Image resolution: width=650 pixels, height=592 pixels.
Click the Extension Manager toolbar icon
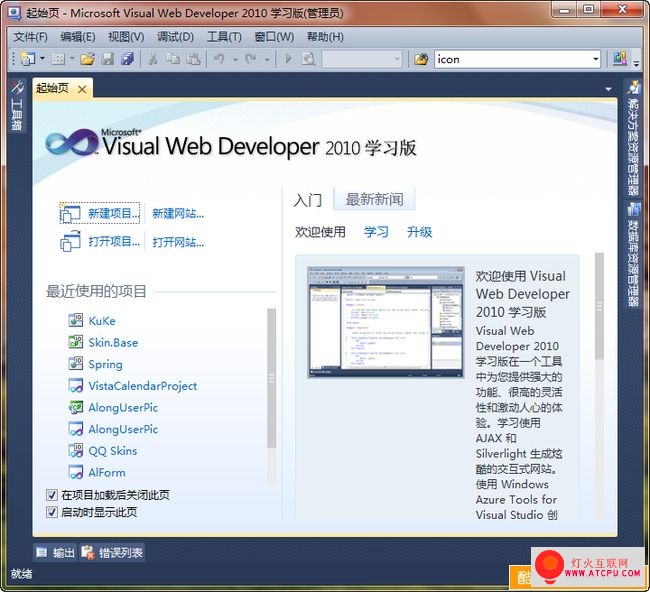click(x=620, y=58)
